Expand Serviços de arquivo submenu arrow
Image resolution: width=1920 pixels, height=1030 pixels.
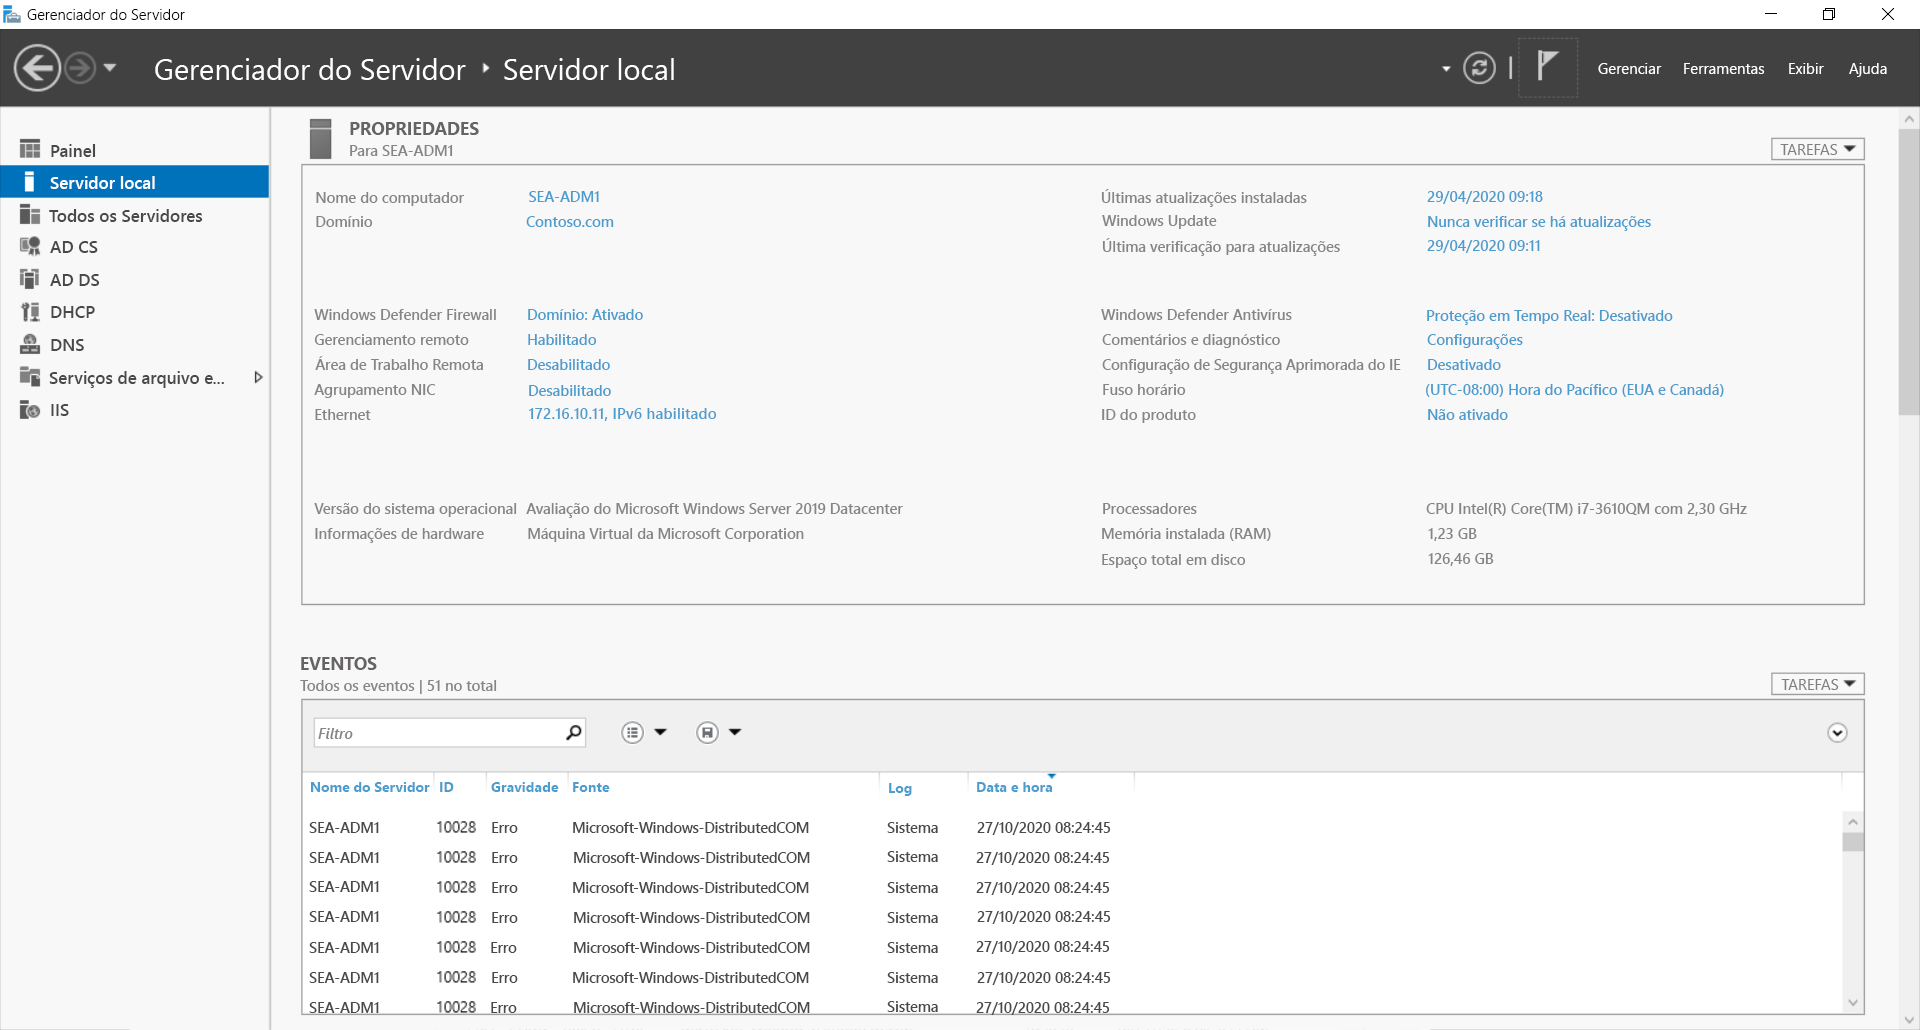(258, 377)
